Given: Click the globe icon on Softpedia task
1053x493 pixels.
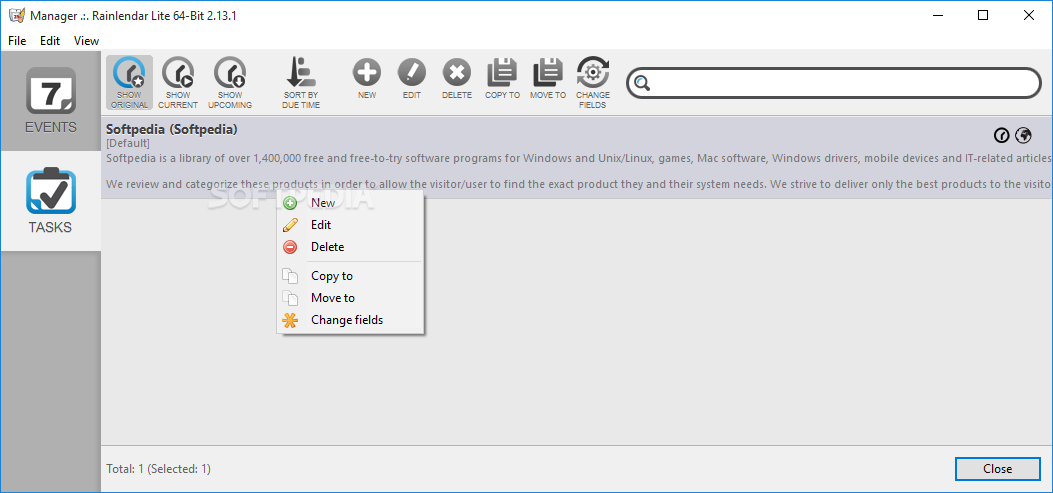Looking at the screenshot, I should tap(1023, 136).
